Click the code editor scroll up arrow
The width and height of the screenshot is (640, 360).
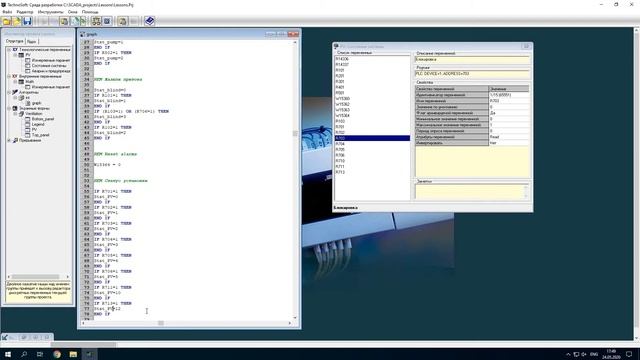click(295, 42)
